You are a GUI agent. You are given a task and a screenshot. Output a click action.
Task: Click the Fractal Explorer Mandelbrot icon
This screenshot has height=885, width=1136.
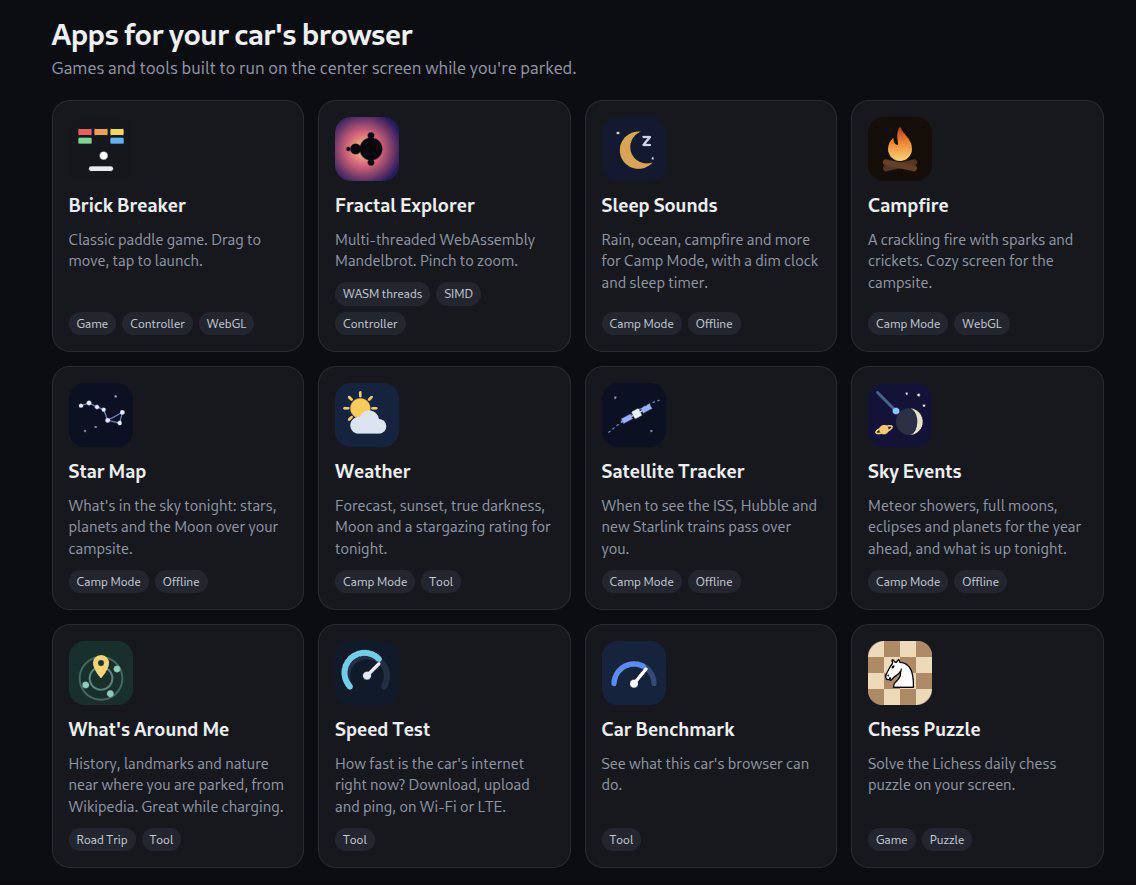tap(367, 148)
